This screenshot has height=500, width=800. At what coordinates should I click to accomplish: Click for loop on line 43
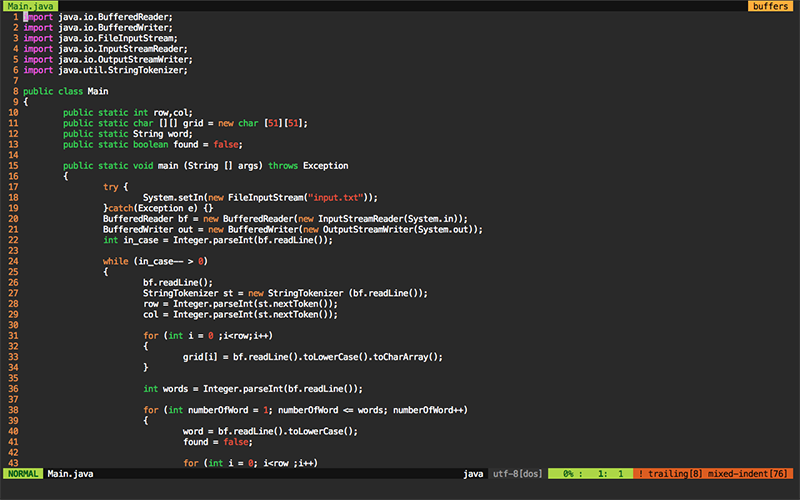250,463
